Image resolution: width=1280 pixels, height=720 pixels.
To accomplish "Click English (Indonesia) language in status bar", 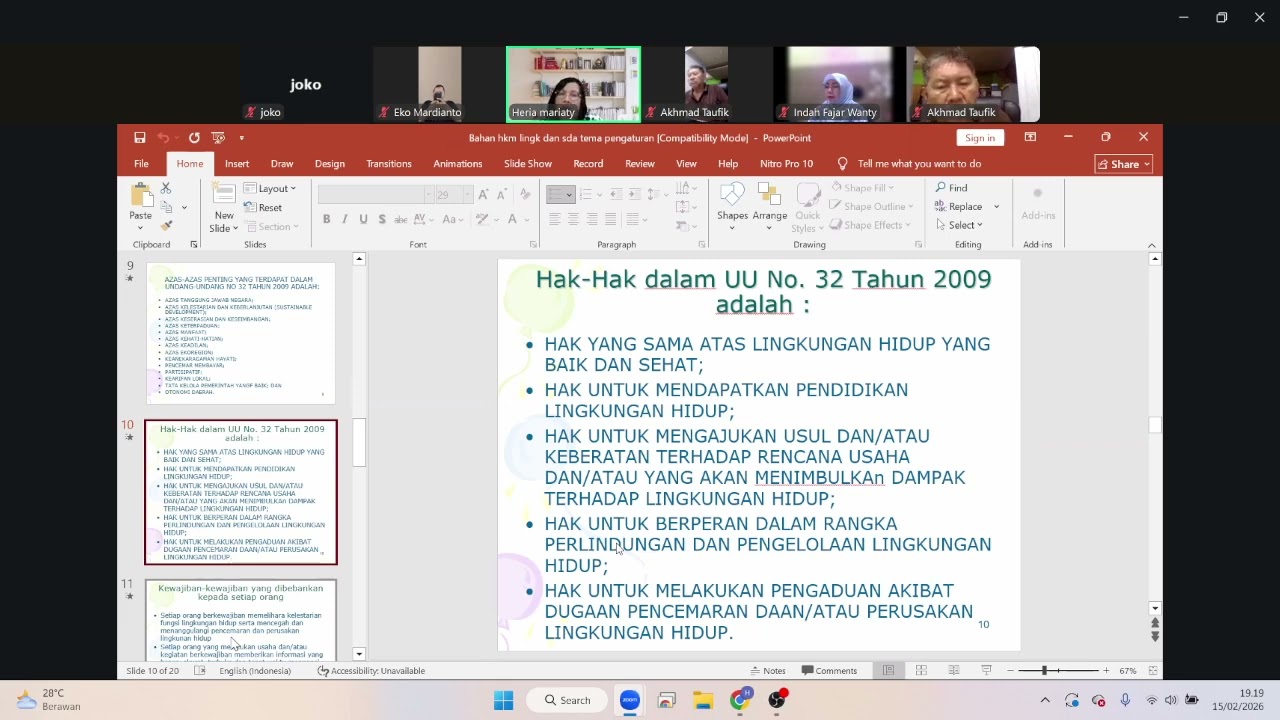I will coord(254,671).
